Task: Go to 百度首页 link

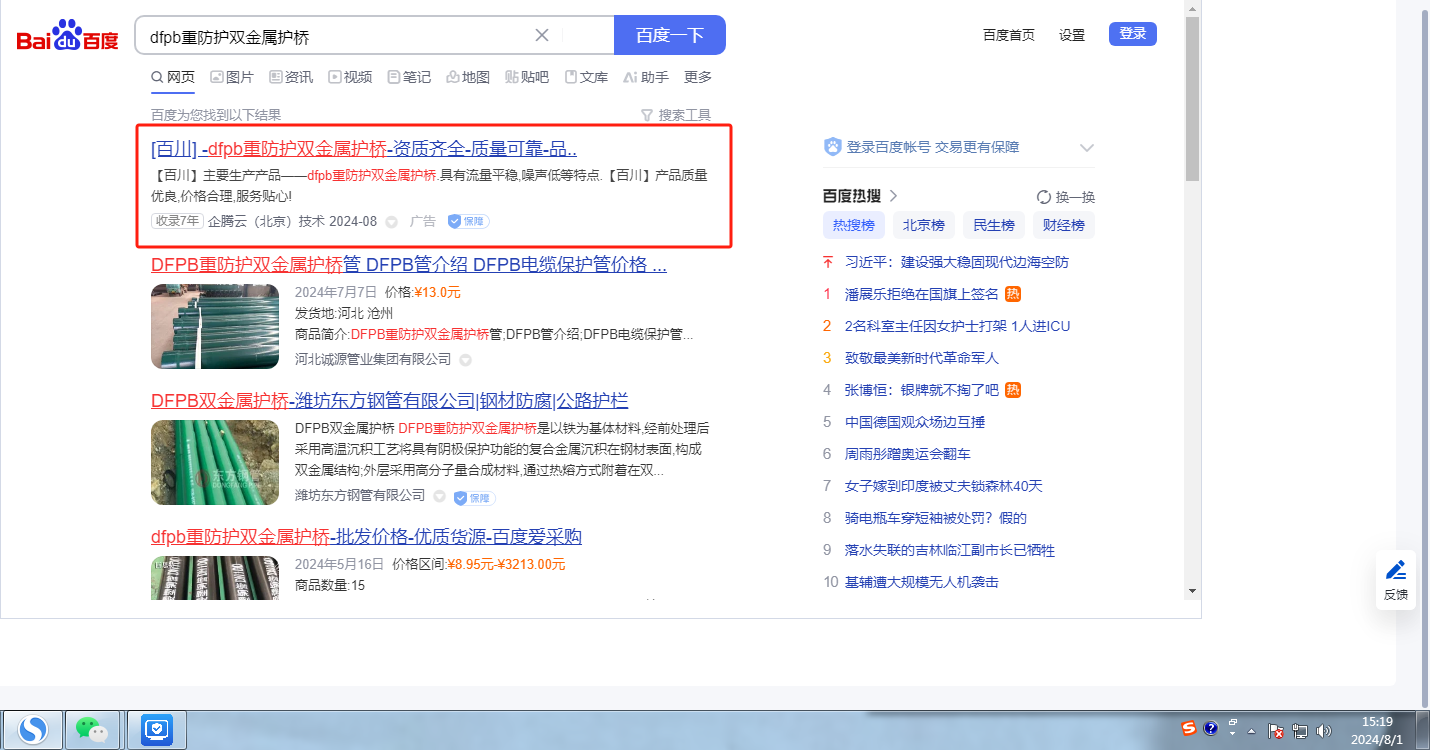Action: pyautogui.click(x=1009, y=35)
